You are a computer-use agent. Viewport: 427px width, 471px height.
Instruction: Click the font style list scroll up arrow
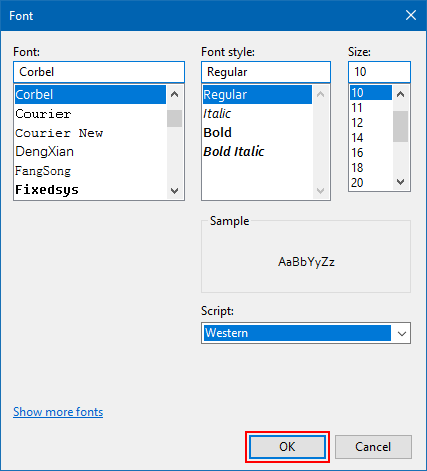[x=321, y=95]
